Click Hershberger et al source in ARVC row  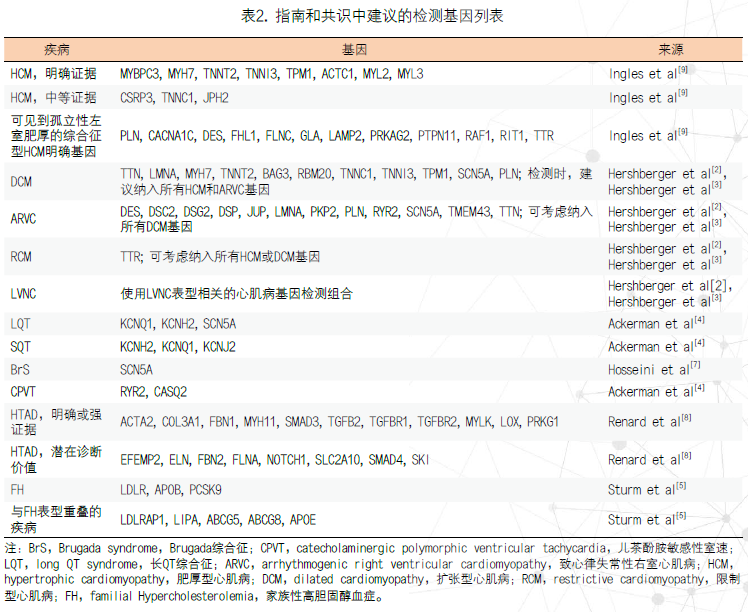coord(667,219)
